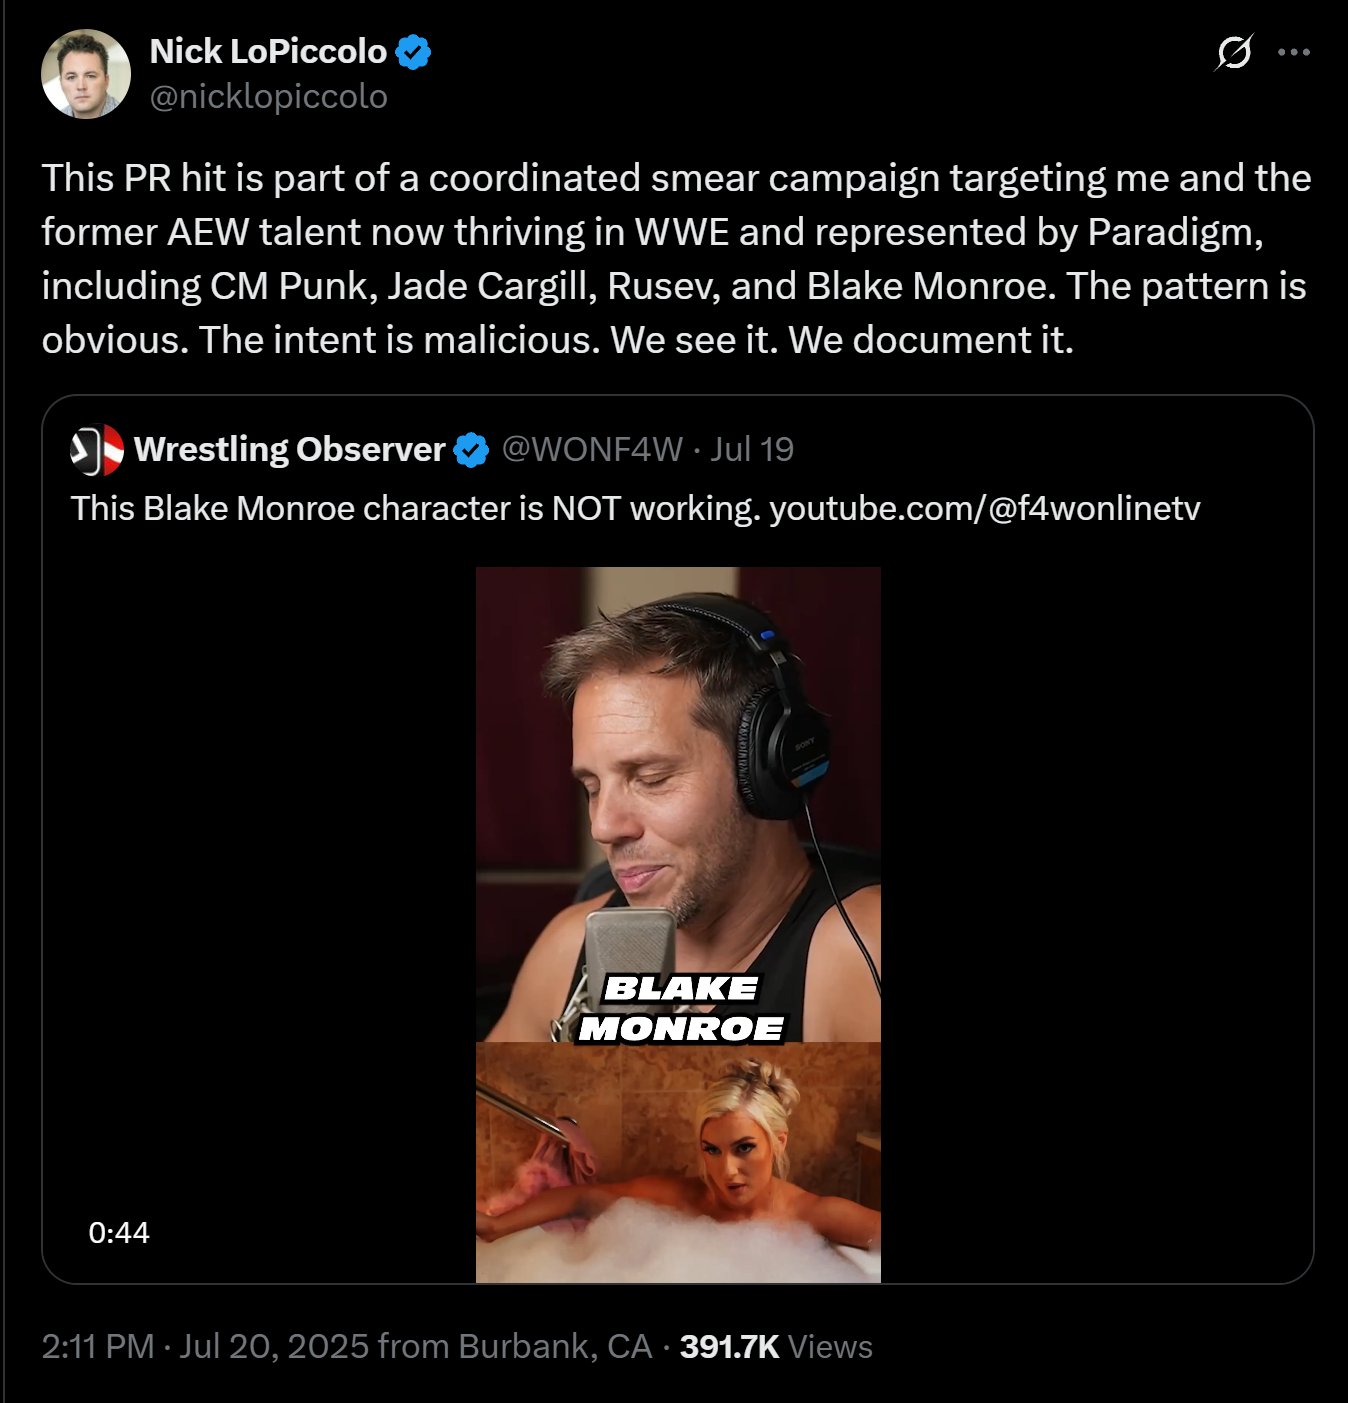Play the quoted post's video thumbnail
This screenshot has height=1403, width=1348.
678,800
